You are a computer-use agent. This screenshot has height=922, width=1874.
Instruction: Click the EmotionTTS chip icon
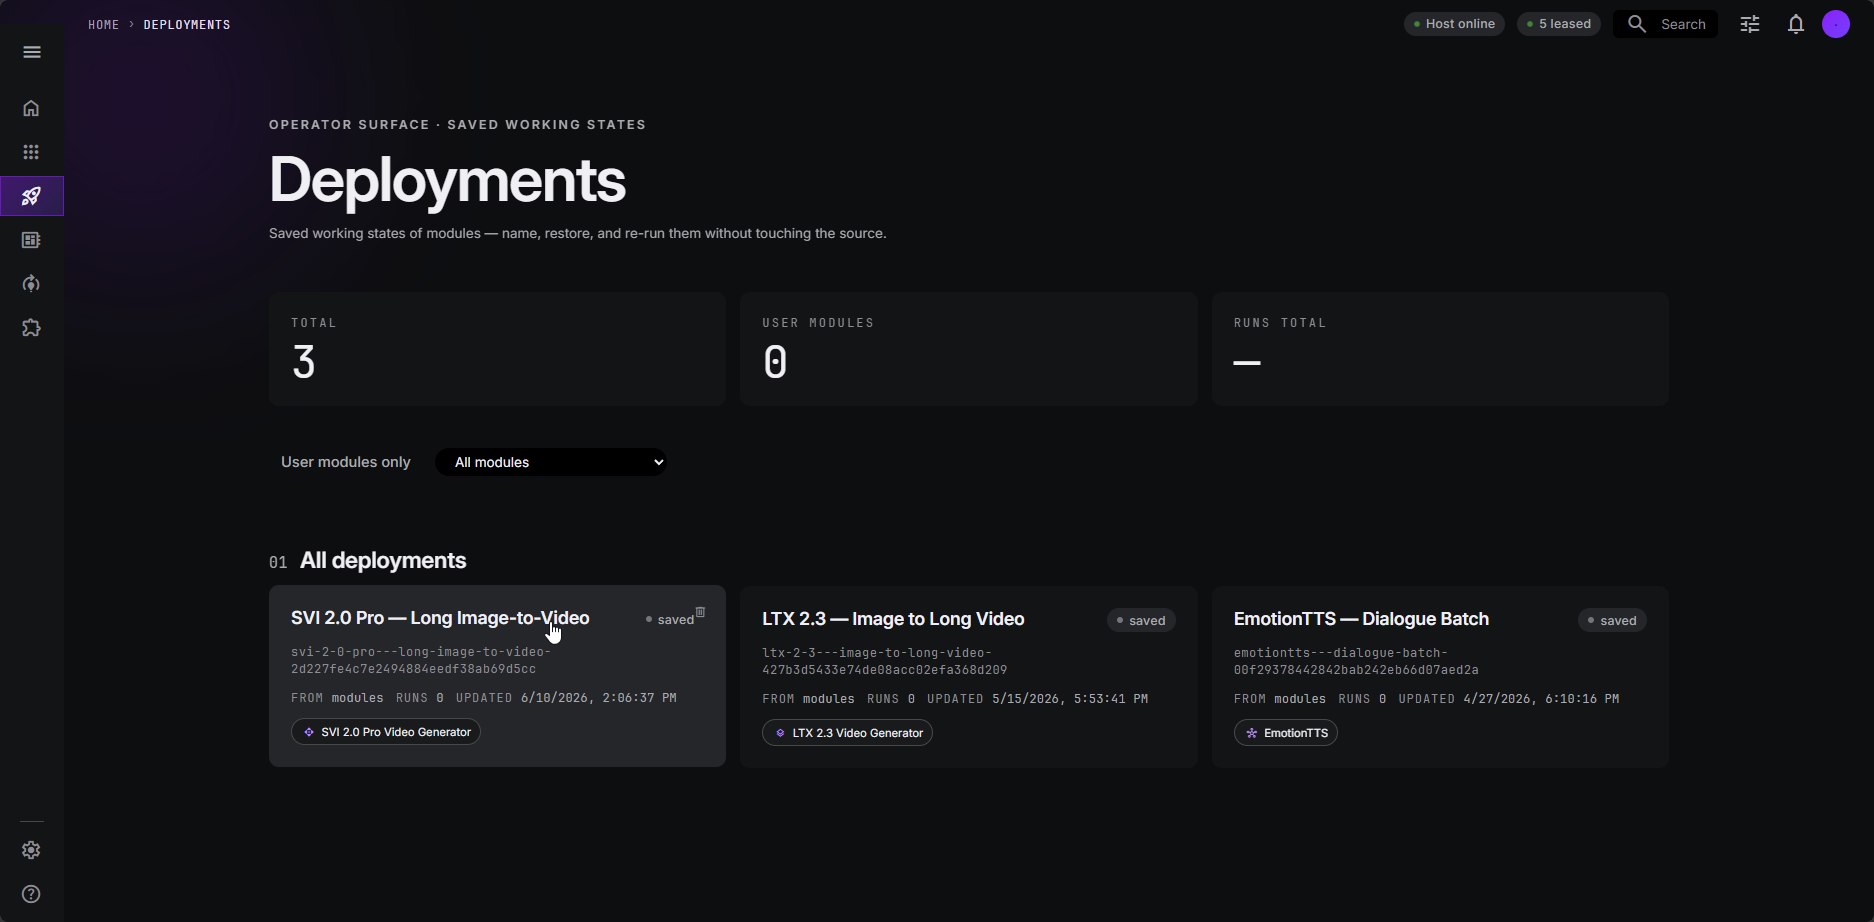pyautogui.click(x=1251, y=733)
